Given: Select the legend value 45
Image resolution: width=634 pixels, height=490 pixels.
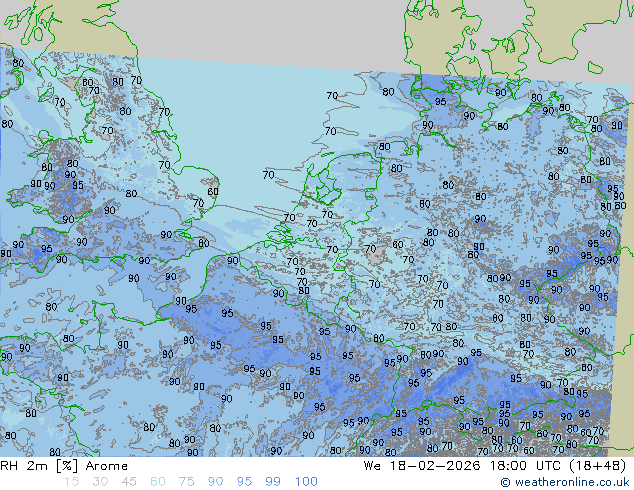Looking at the screenshot, I should click(x=129, y=482).
